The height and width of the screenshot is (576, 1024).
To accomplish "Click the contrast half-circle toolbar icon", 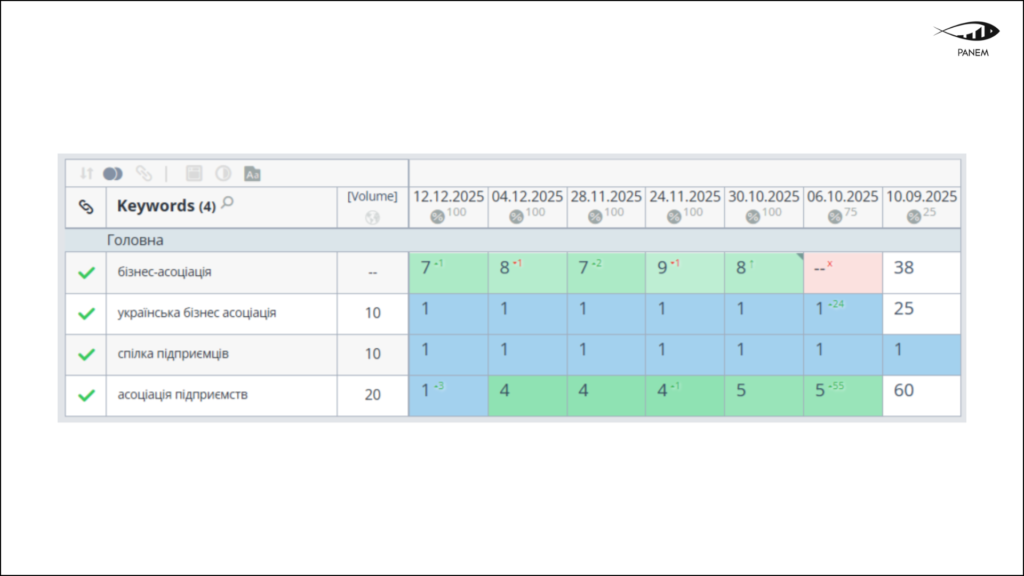I will pyautogui.click(x=224, y=174).
